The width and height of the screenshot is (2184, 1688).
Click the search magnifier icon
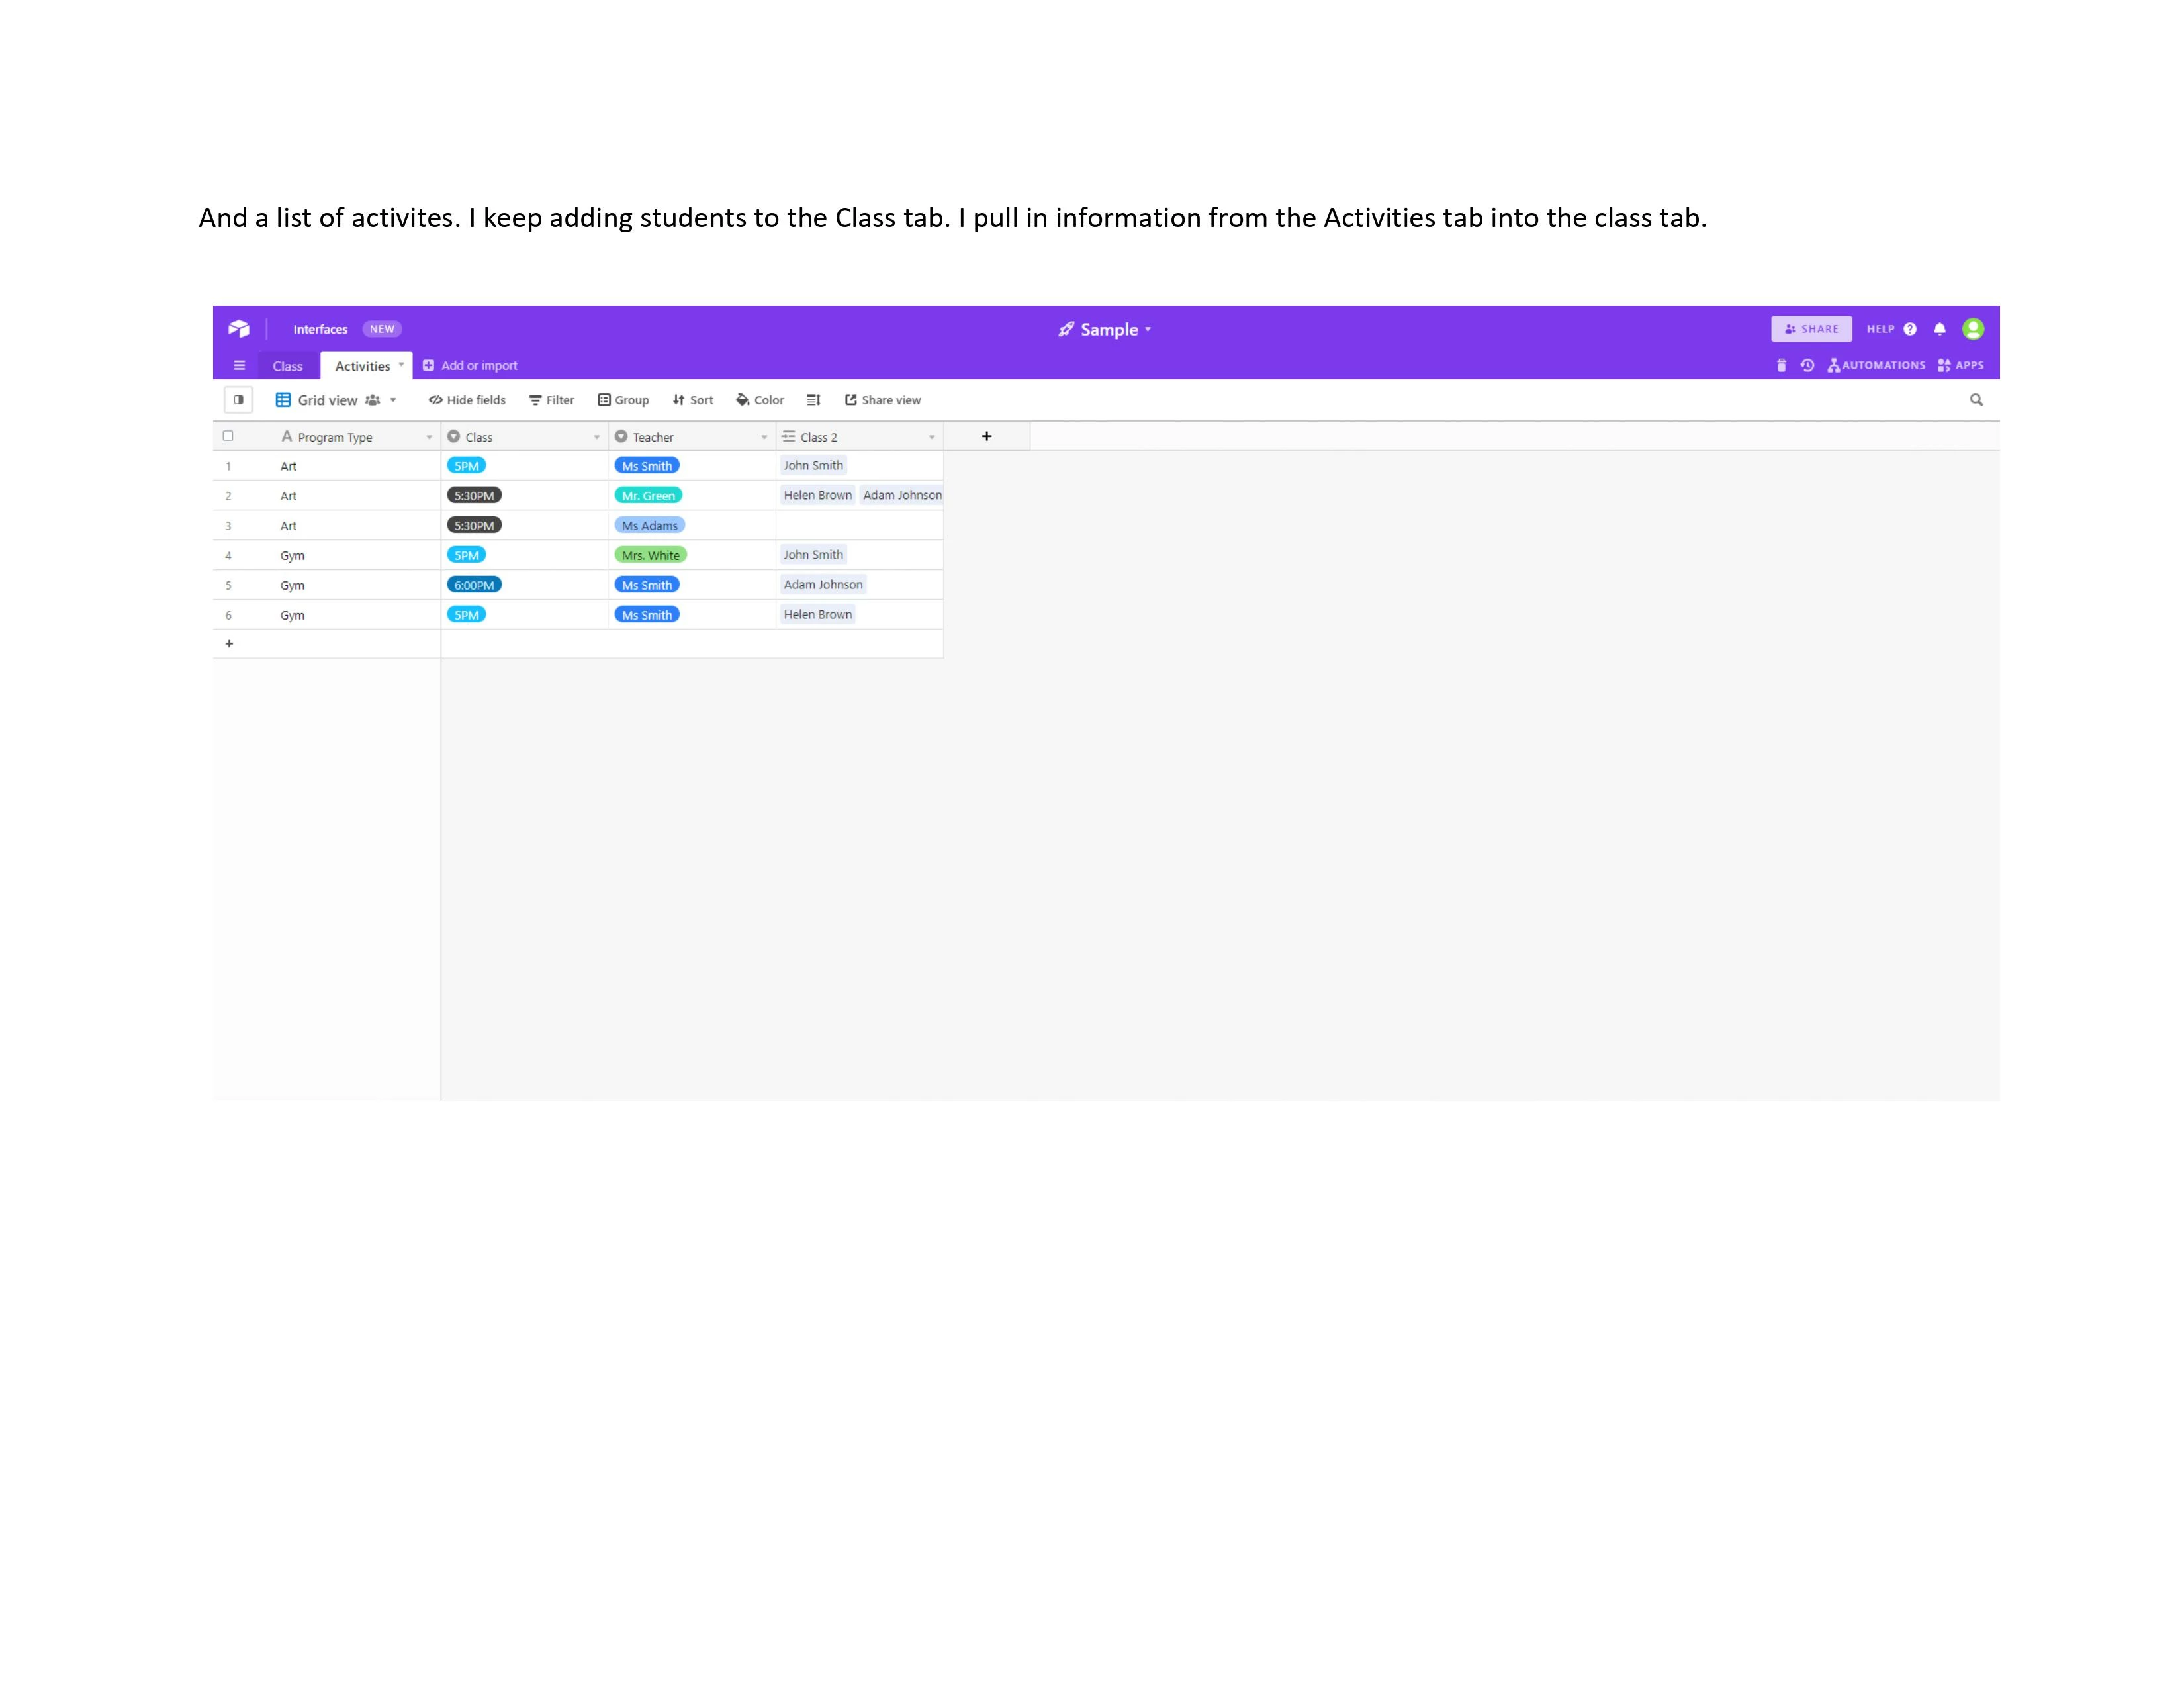pyautogui.click(x=1976, y=399)
